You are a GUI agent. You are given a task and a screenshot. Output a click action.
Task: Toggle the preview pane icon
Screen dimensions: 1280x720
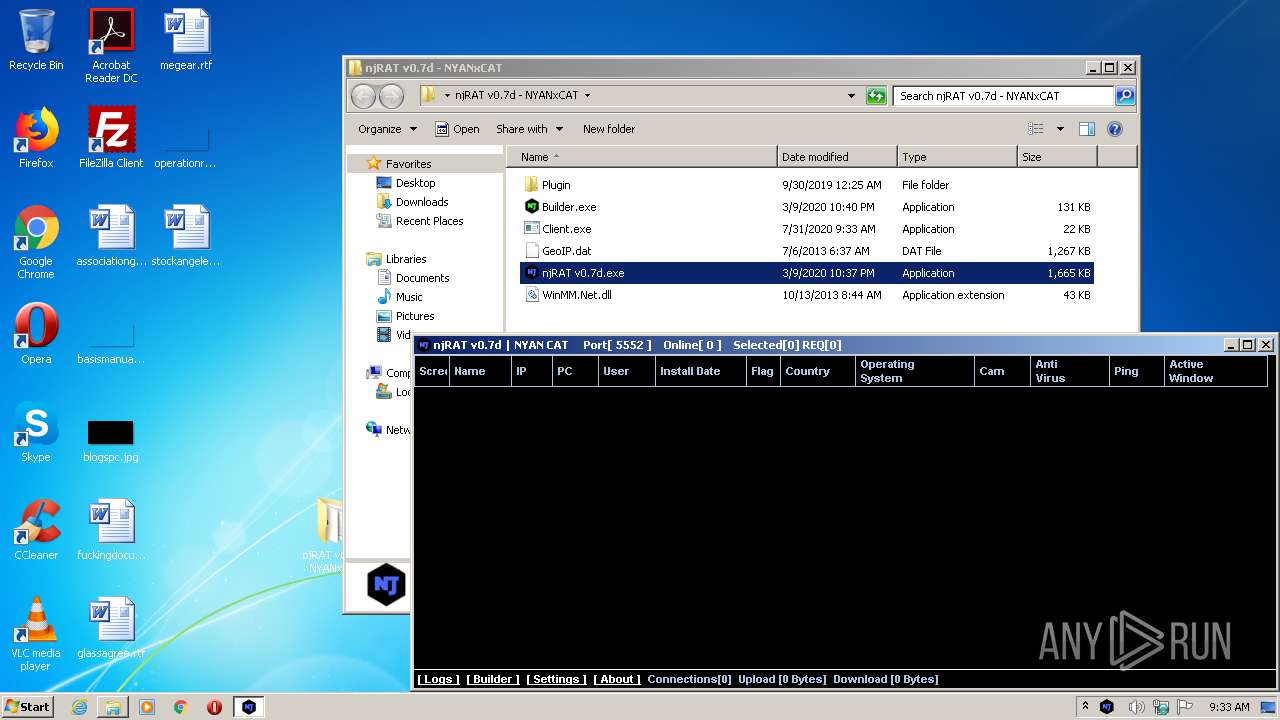pos(1087,129)
